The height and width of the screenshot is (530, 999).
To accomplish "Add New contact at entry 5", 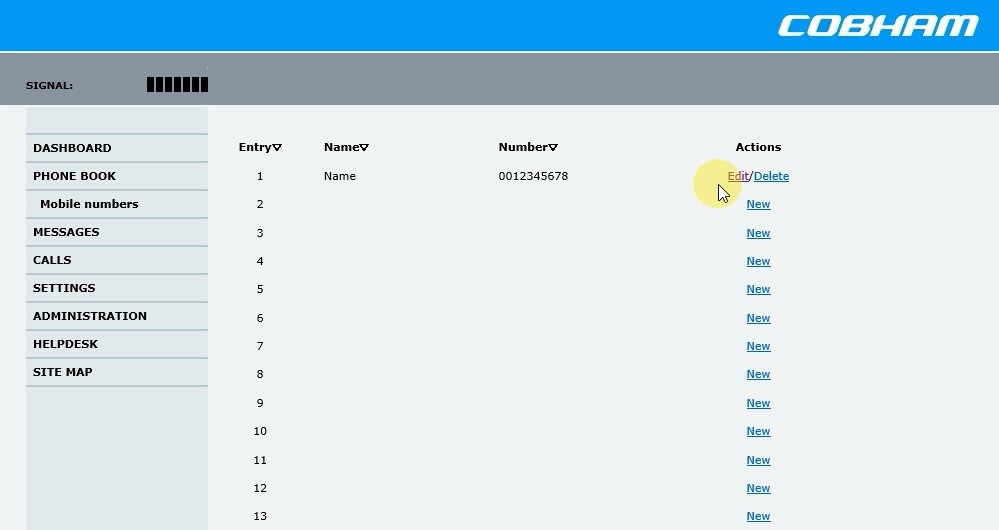I will pyautogui.click(x=758, y=289).
